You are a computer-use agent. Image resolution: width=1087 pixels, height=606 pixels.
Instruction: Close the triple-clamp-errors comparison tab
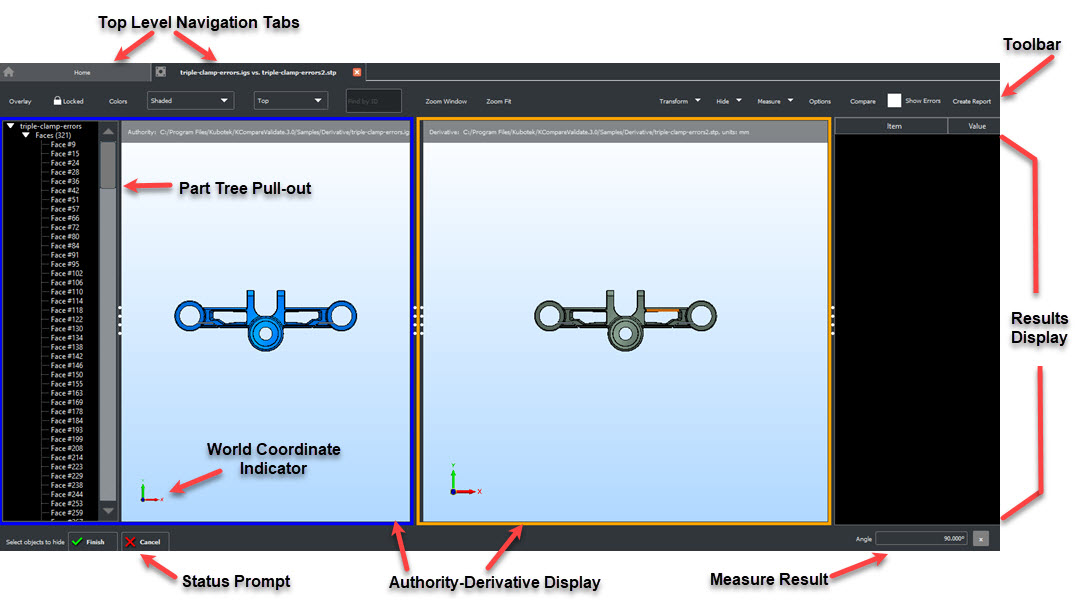coord(357,72)
